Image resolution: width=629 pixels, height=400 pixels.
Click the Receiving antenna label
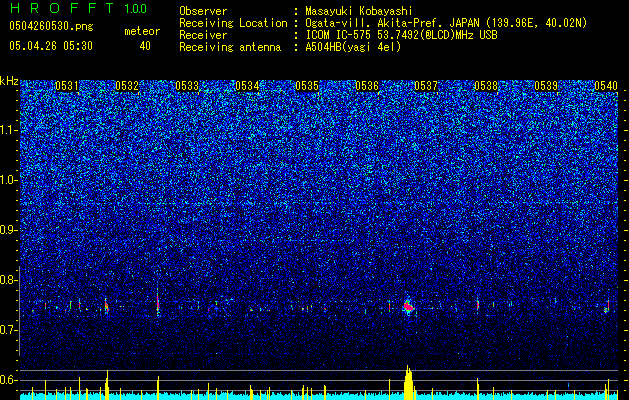coord(230,47)
